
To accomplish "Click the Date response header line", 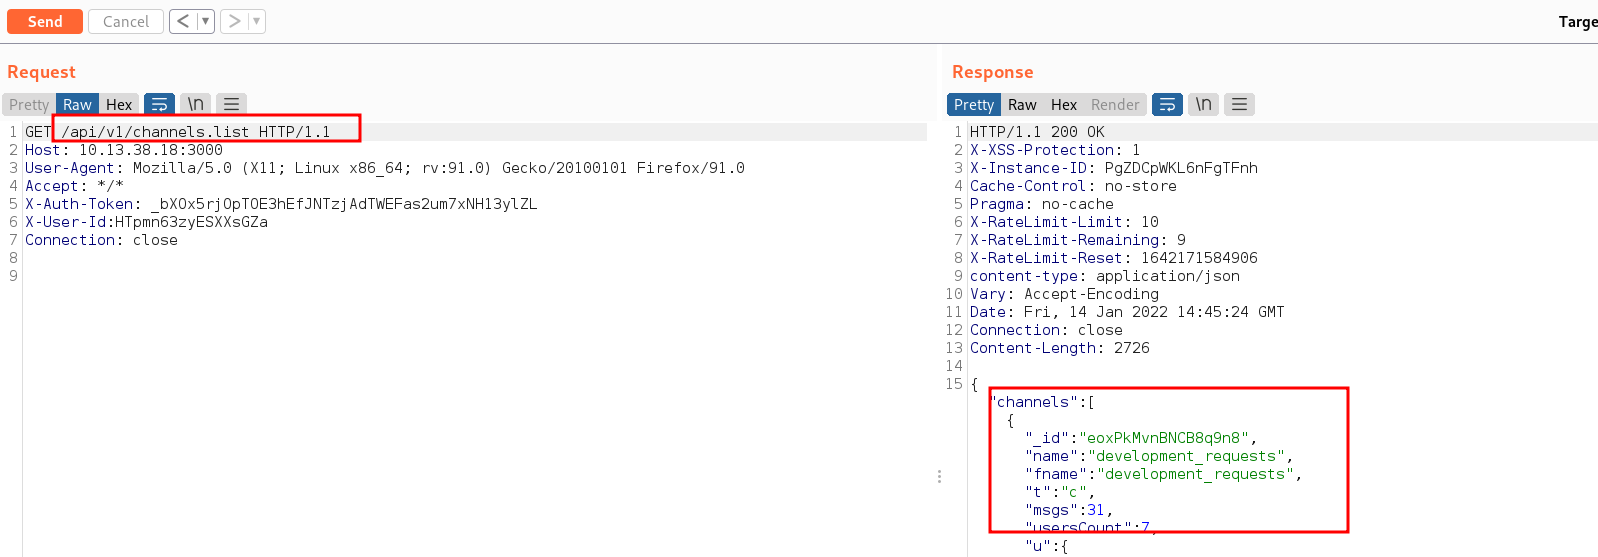I will [1127, 312].
